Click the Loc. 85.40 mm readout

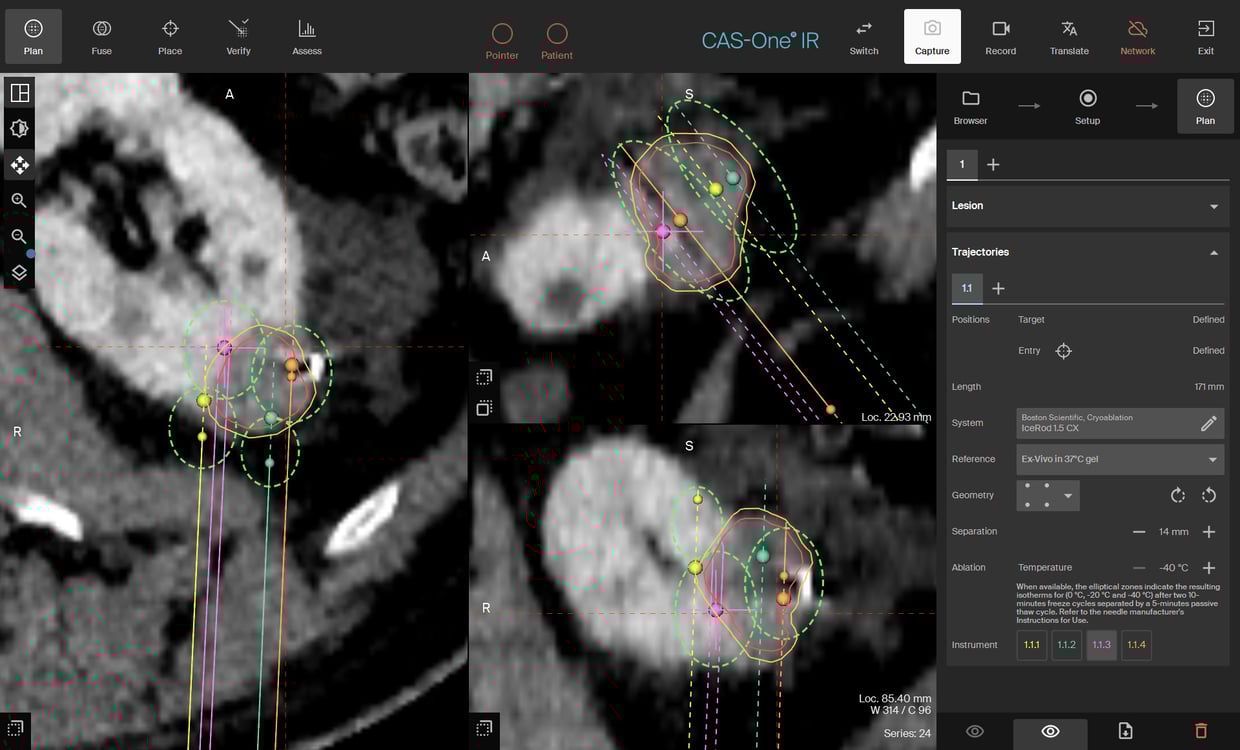point(895,698)
